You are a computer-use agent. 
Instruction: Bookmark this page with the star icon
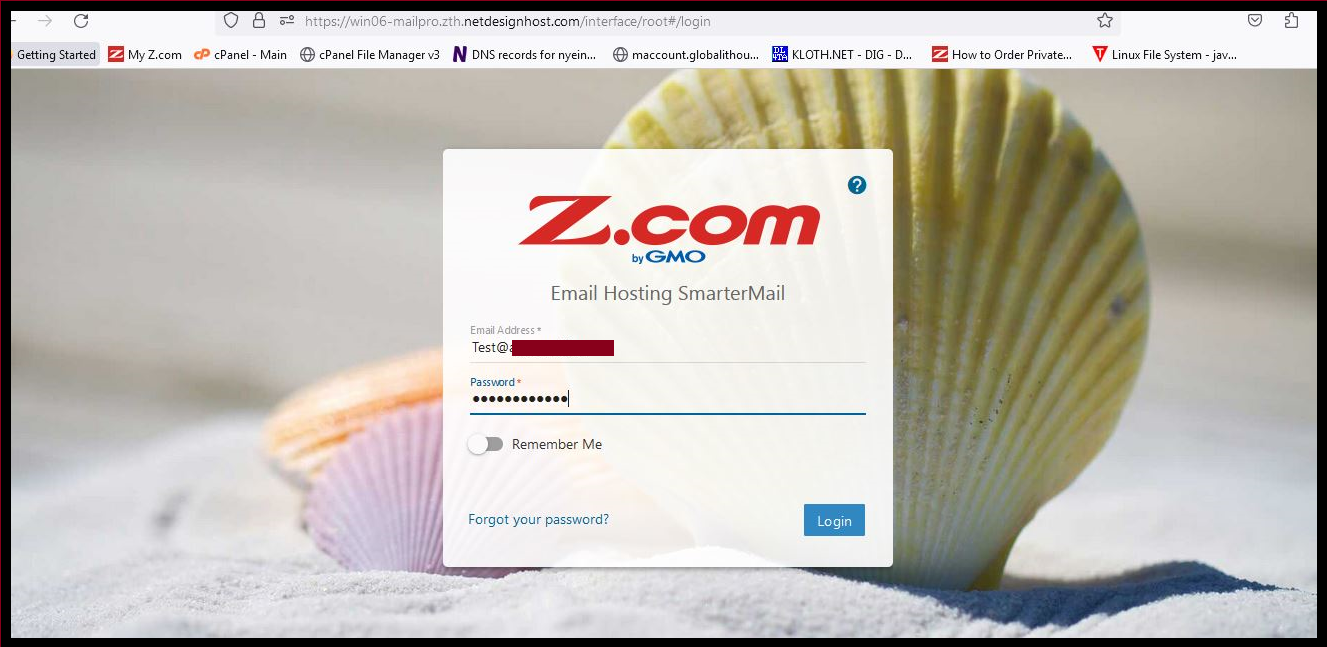tap(1105, 21)
